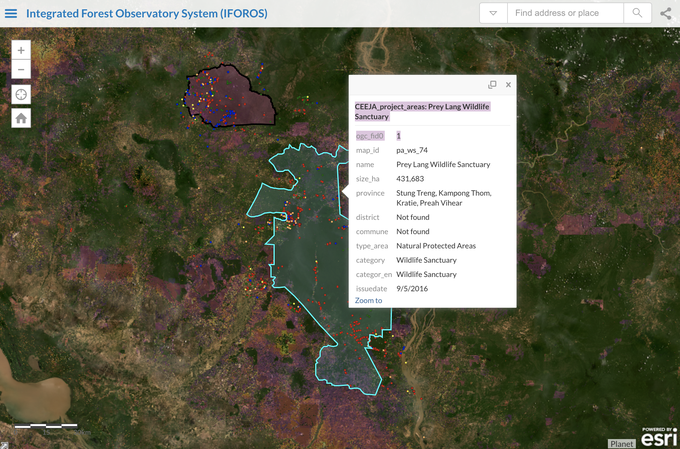Click the highlighted ogc_fid0 field label
This screenshot has height=449, width=680.
pos(369,135)
